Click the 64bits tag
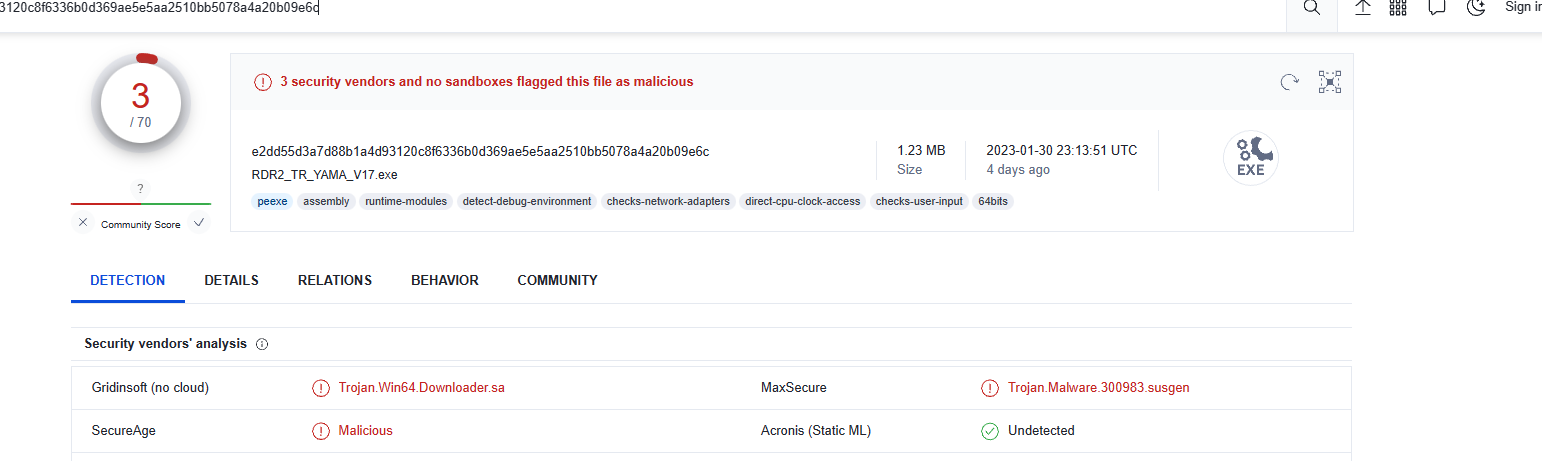 (x=993, y=201)
